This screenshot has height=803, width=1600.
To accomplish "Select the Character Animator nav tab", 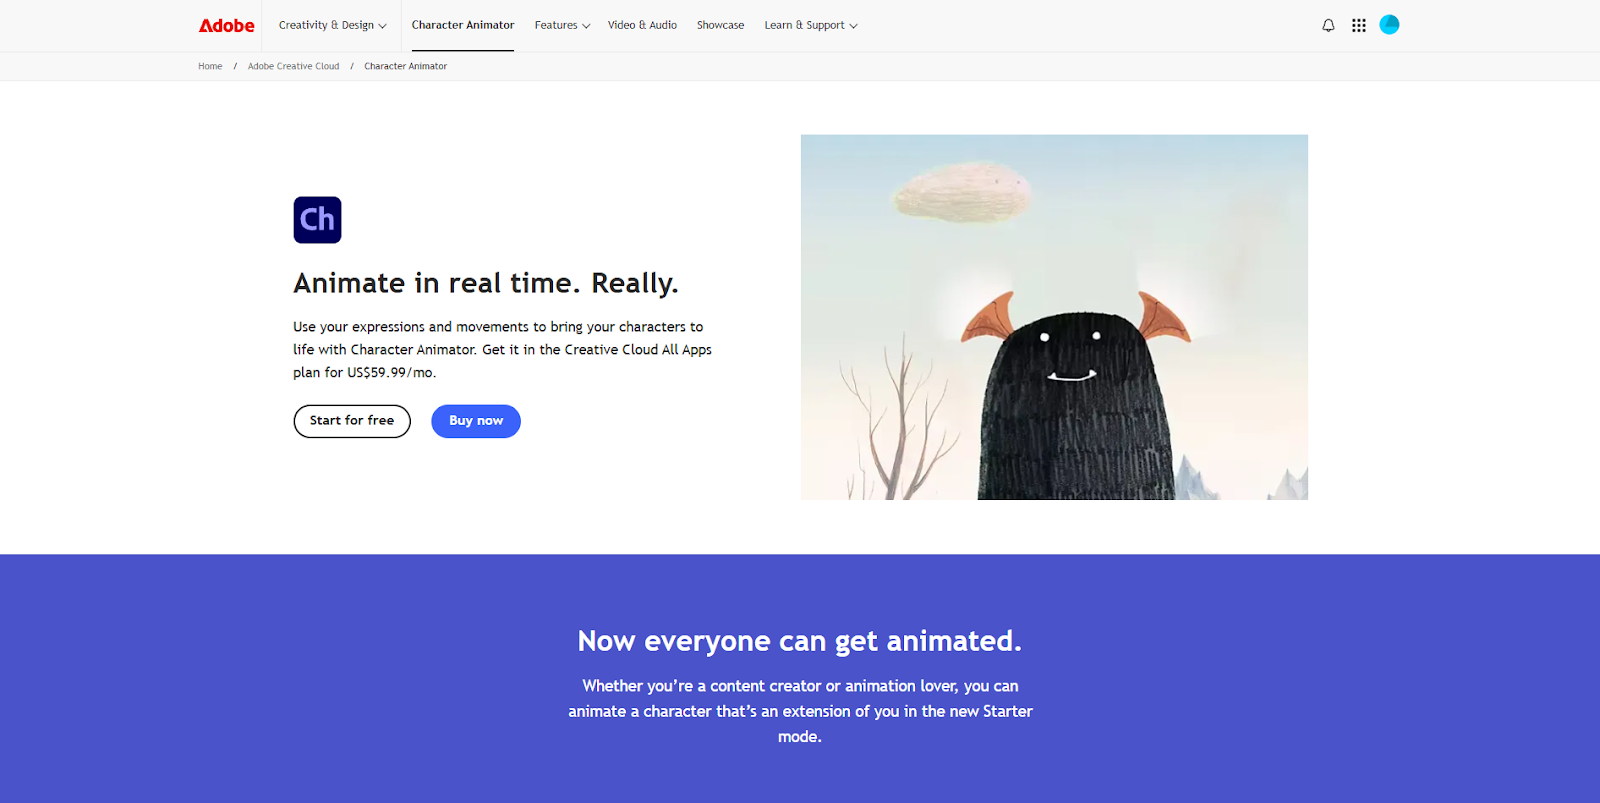I will click(x=463, y=25).
